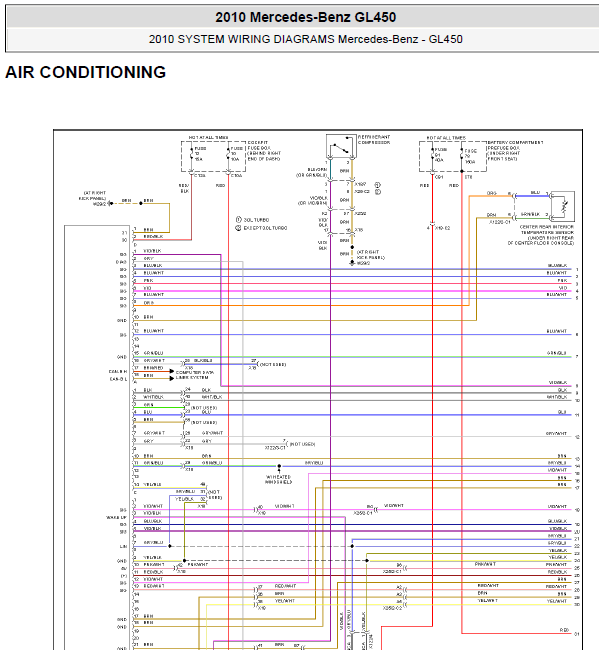Viewport: 599px width, 650px height.
Task: Click the CAN B H pin label
Action: click(118, 371)
